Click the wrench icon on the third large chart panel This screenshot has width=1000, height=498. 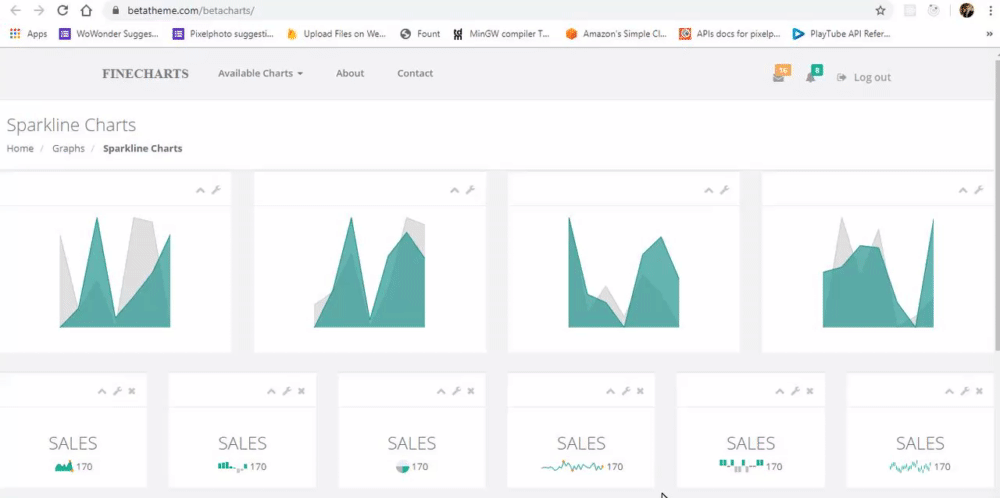[x=724, y=190]
